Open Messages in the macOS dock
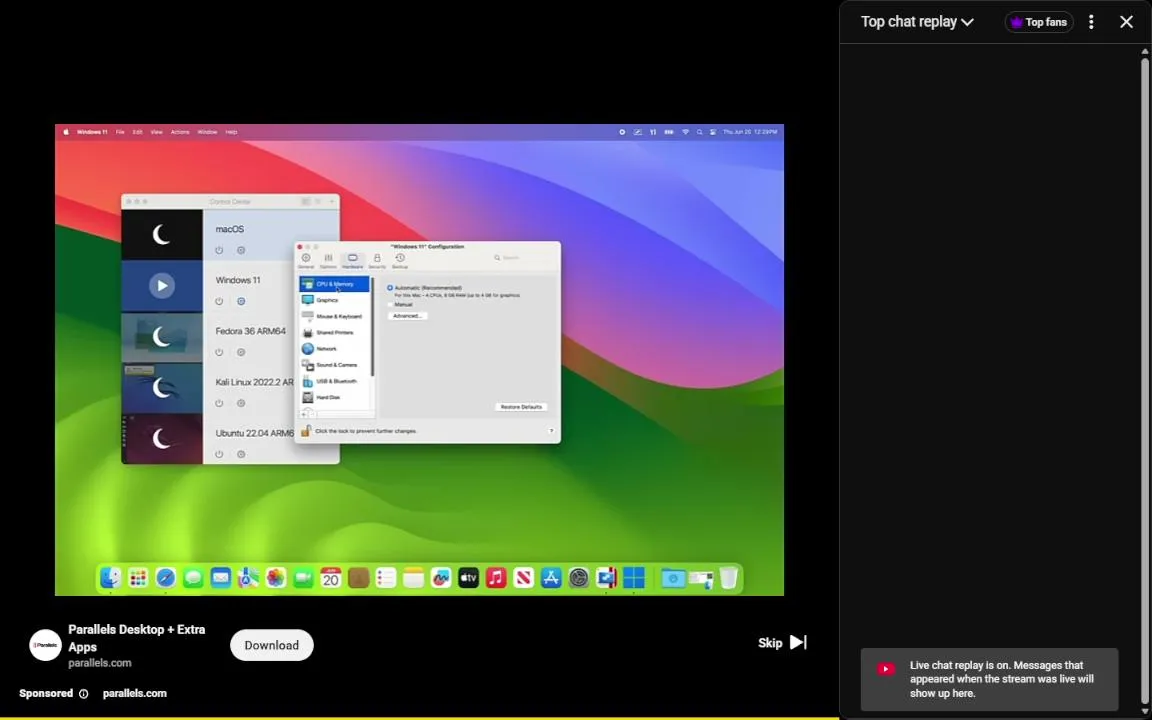Image resolution: width=1152 pixels, height=720 pixels. tap(192, 578)
